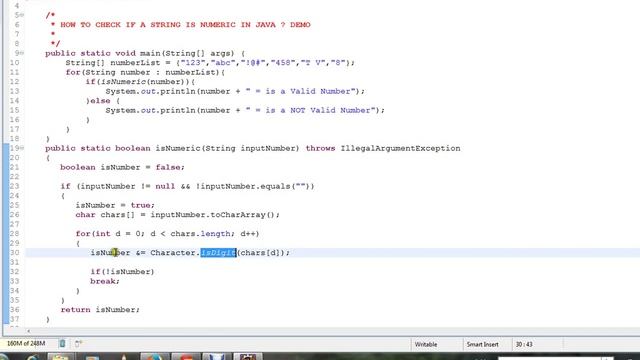Click 'if(isNumeric(number))' on line 12
The width and height of the screenshot is (640, 360).
point(140,82)
